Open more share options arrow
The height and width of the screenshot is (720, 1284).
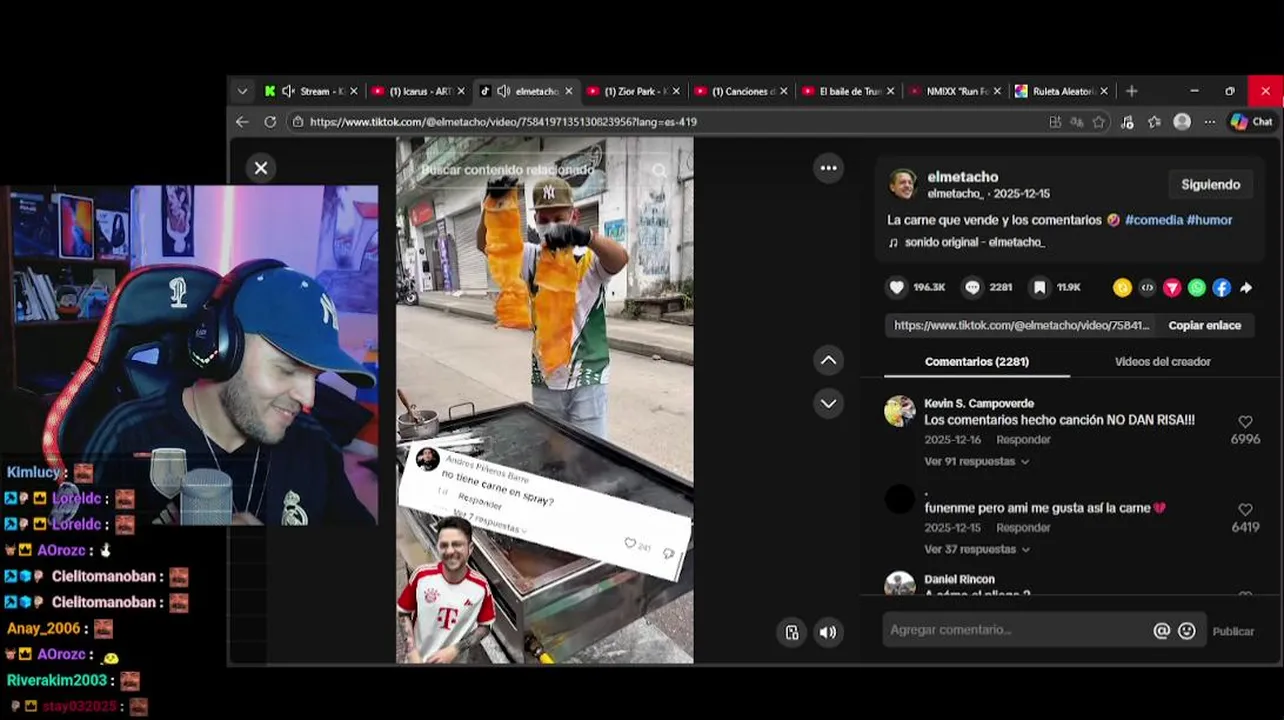[x=1246, y=288]
